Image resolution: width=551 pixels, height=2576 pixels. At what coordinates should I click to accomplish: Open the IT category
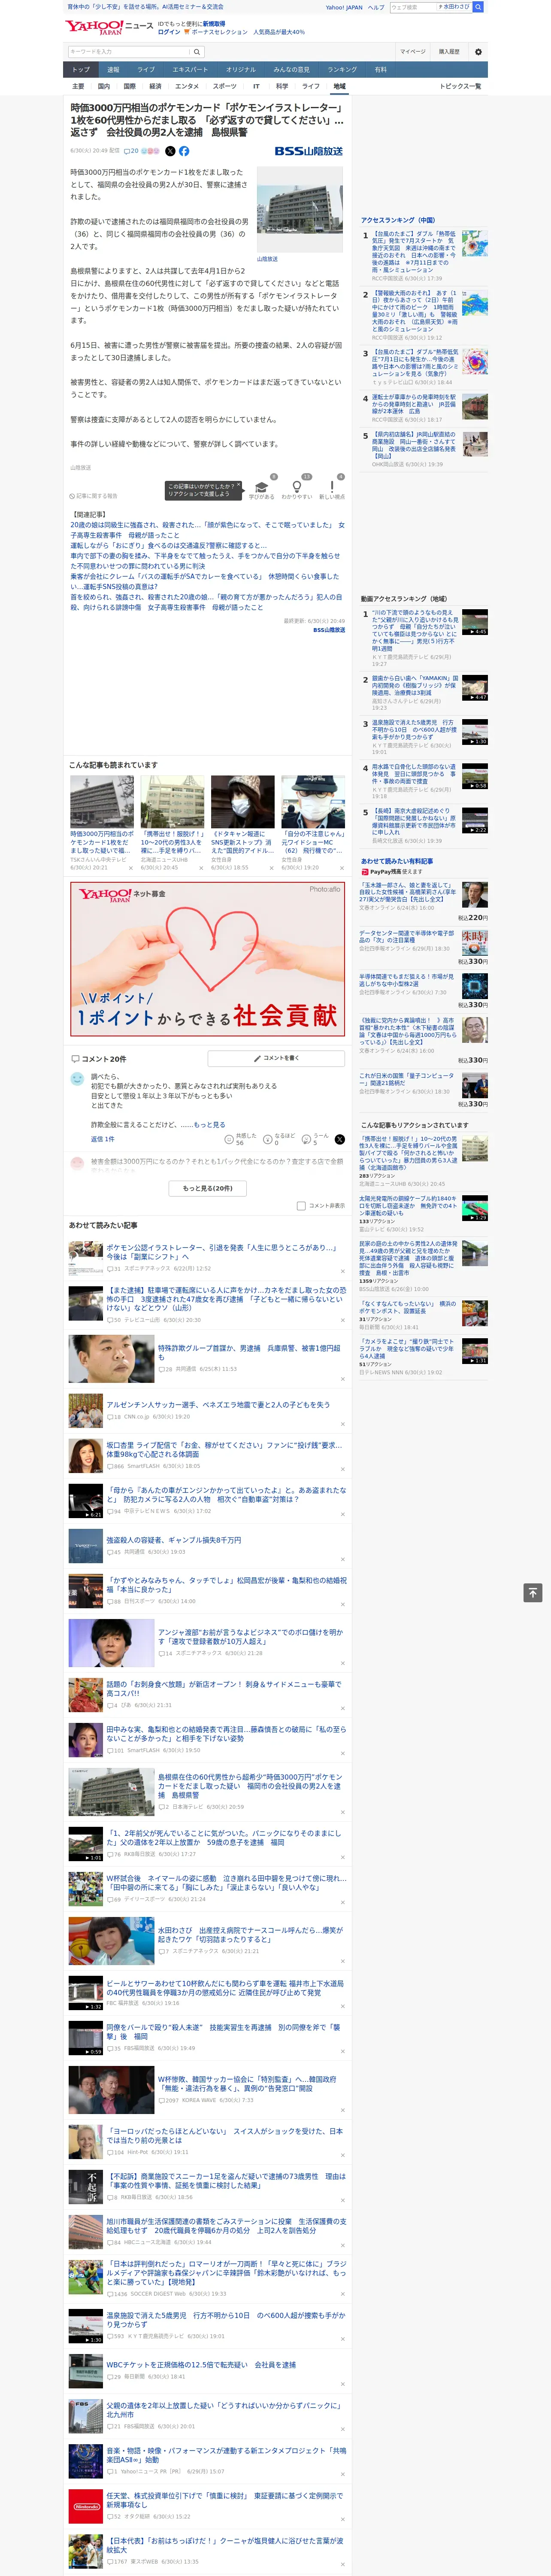point(256,86)
